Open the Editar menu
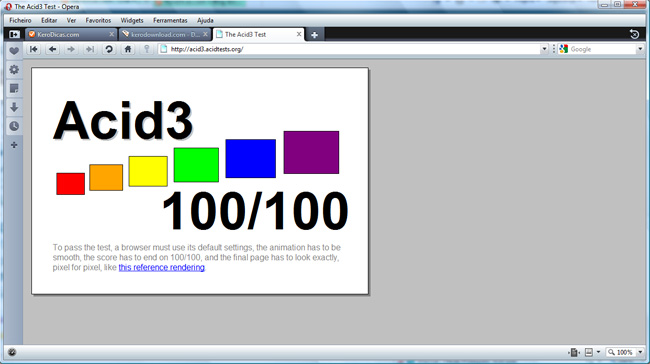Image resolution: width=650 pixels, height=364 pixels. coord(49,20)
